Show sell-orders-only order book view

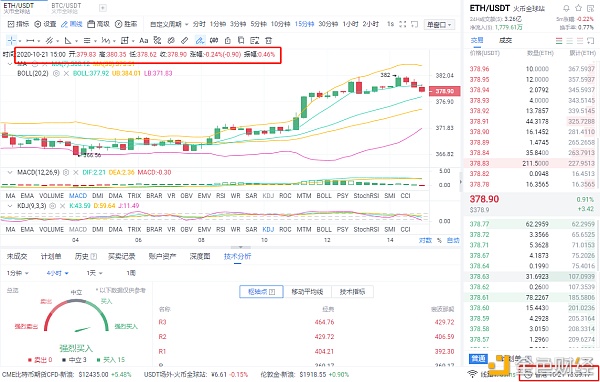coord(580,41)
